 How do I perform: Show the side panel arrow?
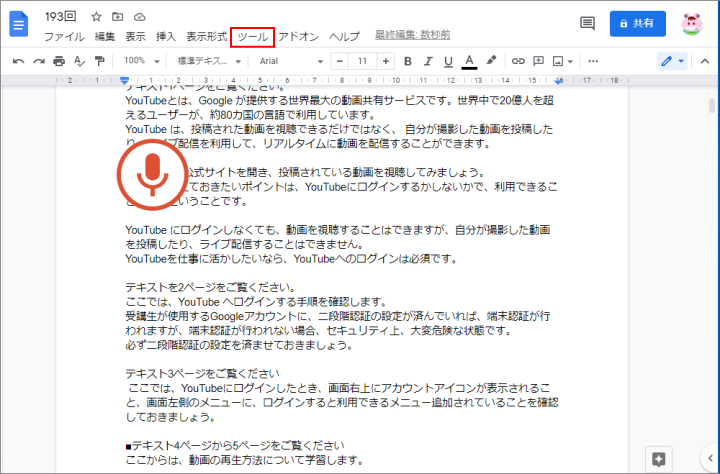[710, 458]
